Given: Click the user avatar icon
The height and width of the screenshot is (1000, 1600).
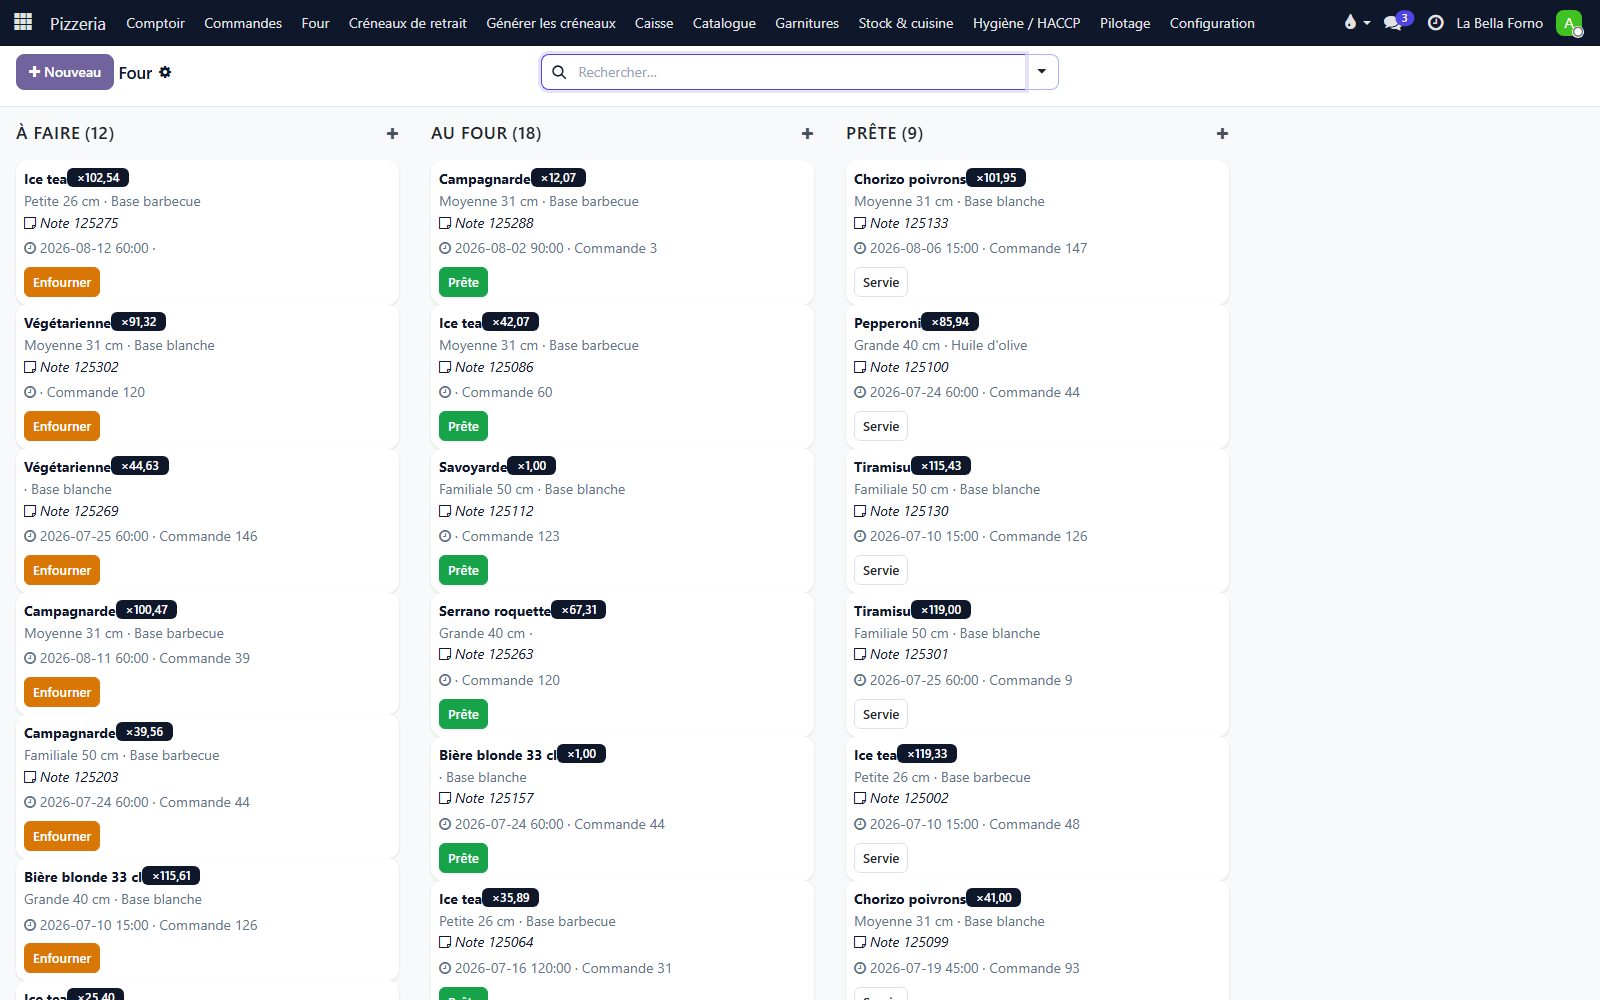Looking at the screenshot, I should pyautogui.click(x=1569, y=22).
